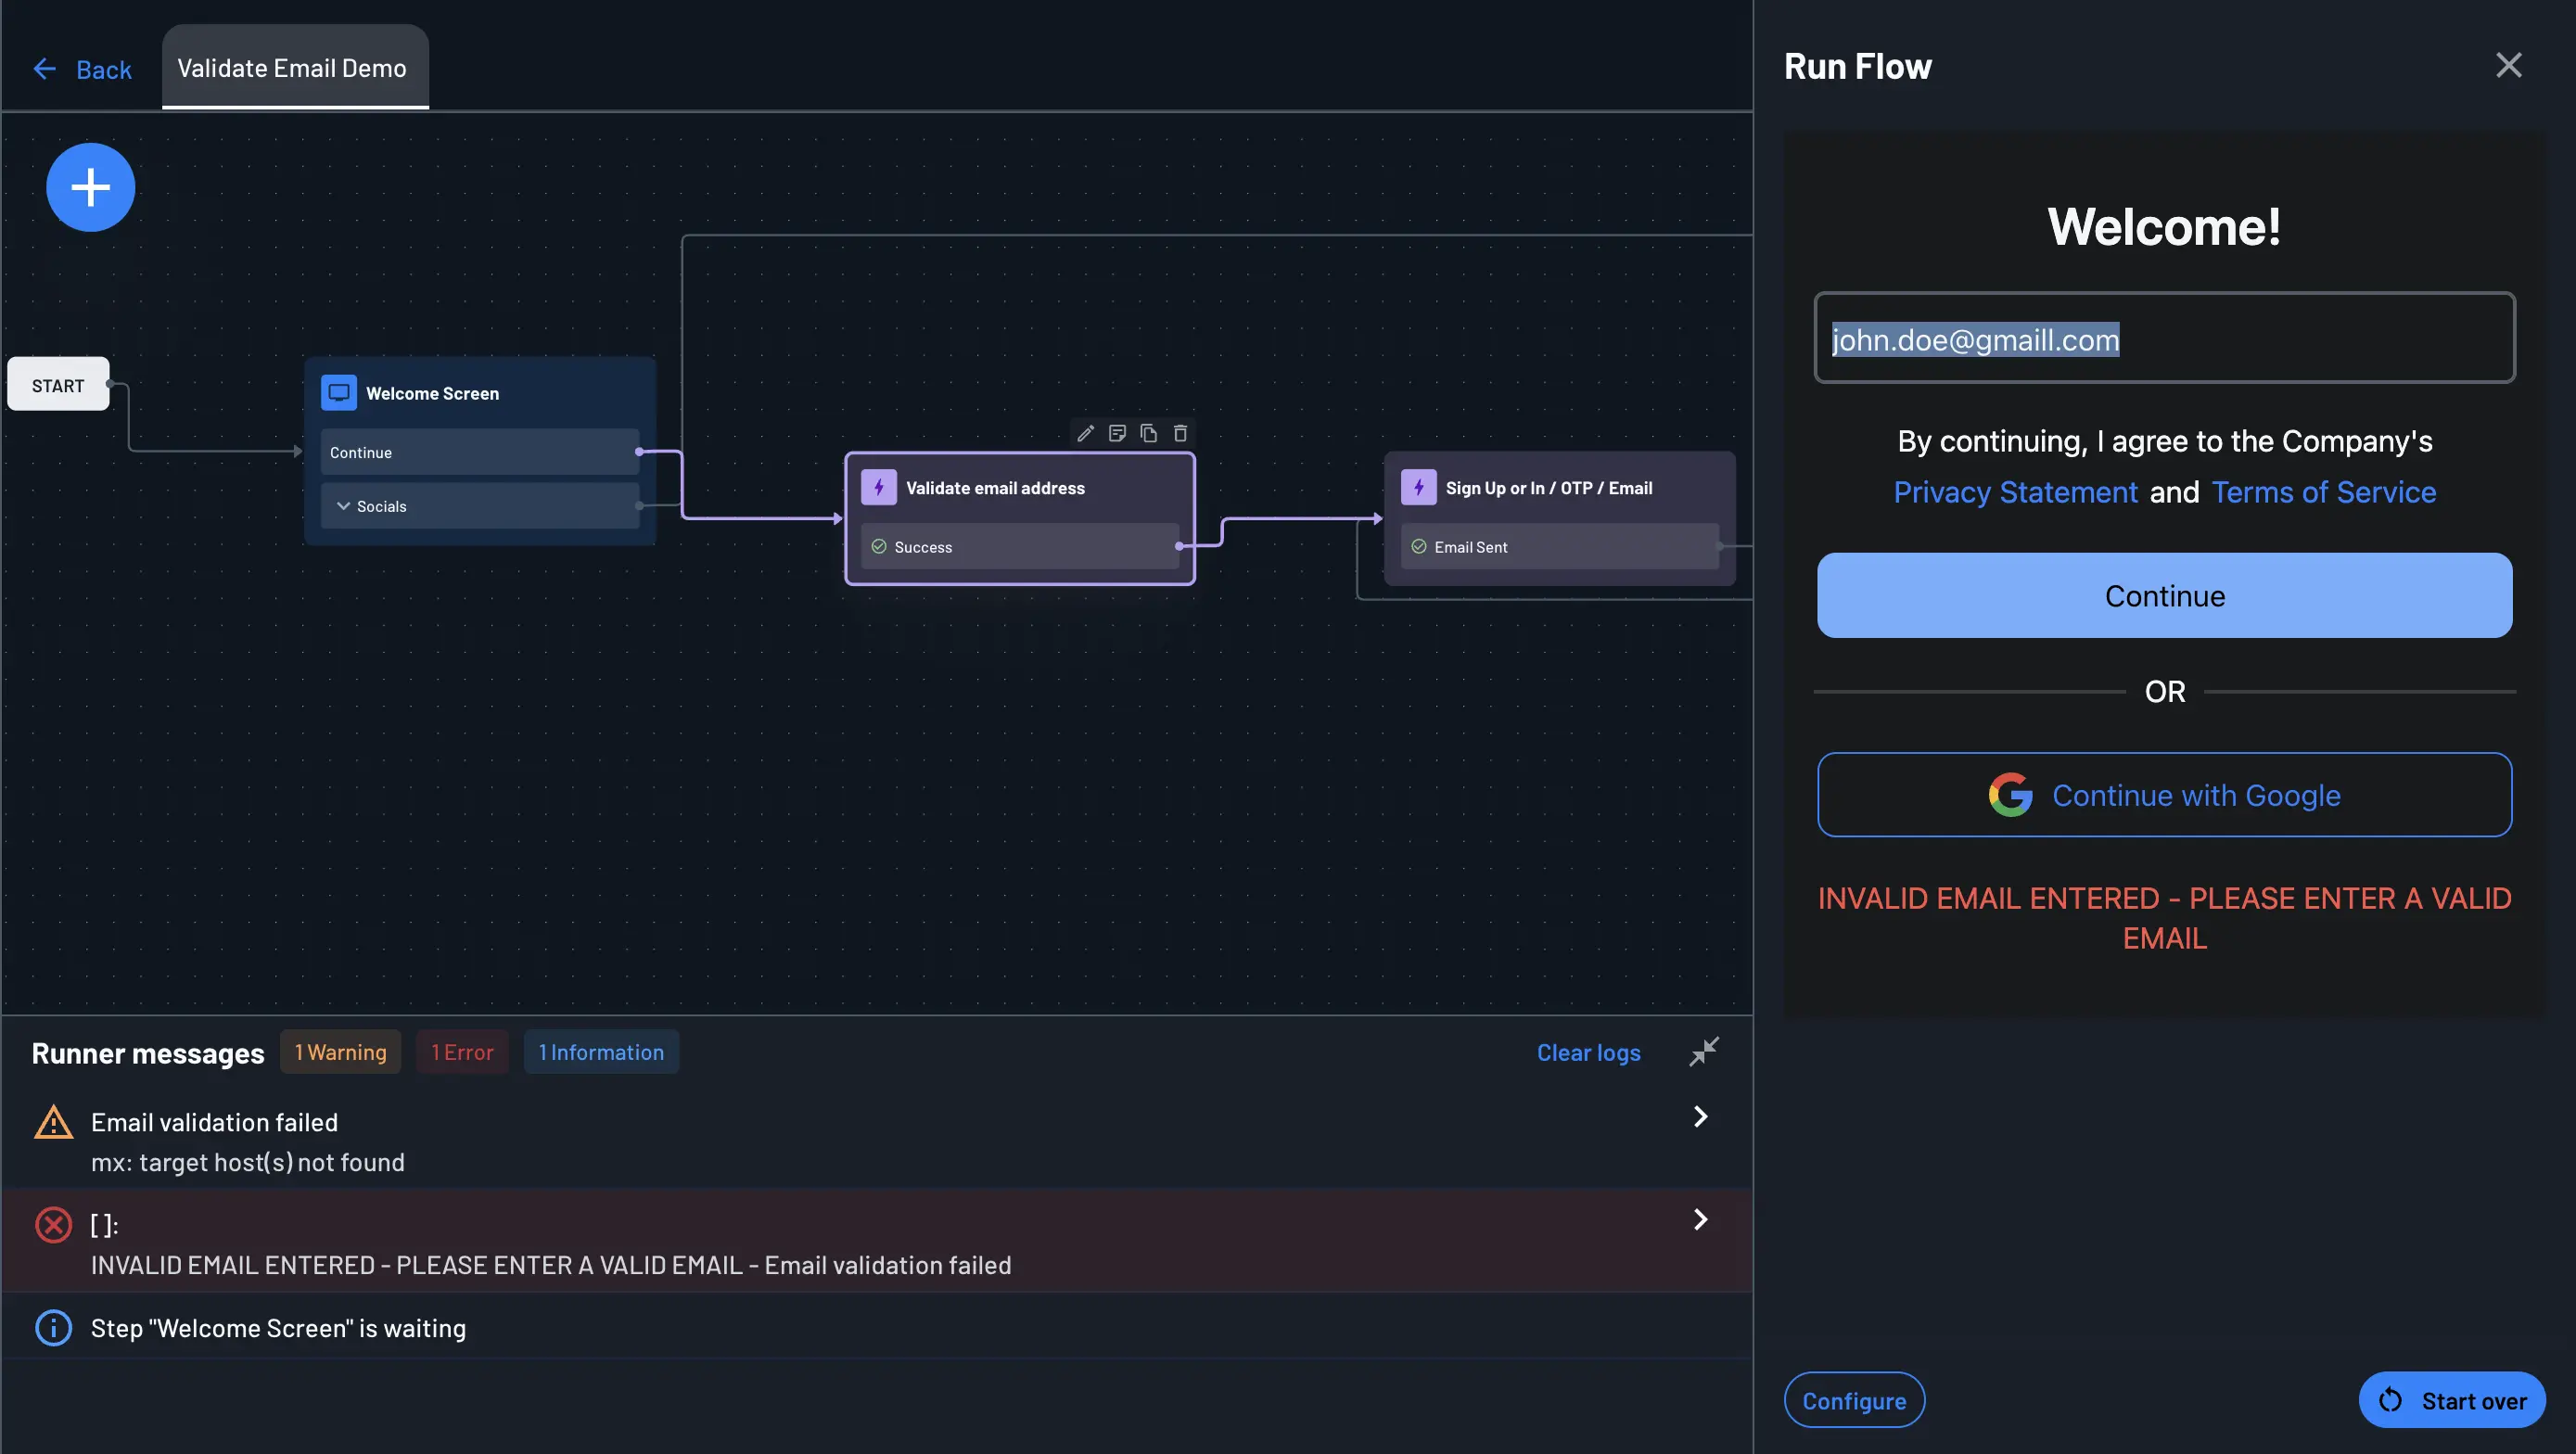Click the duplicate icon above Validate email address
2576x1454 pixels.
point(1149,433)
